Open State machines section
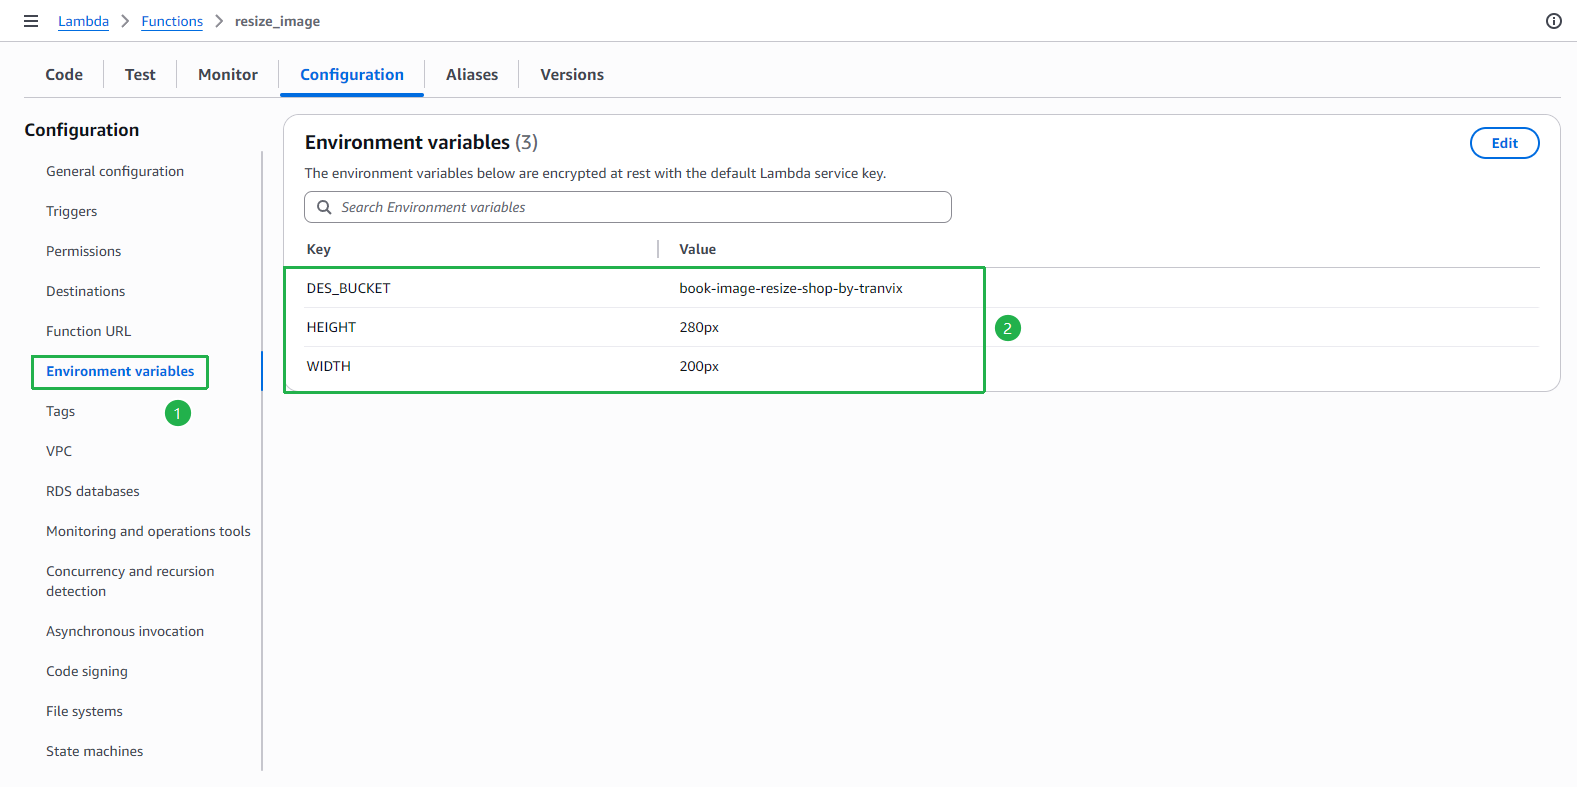 94,751
